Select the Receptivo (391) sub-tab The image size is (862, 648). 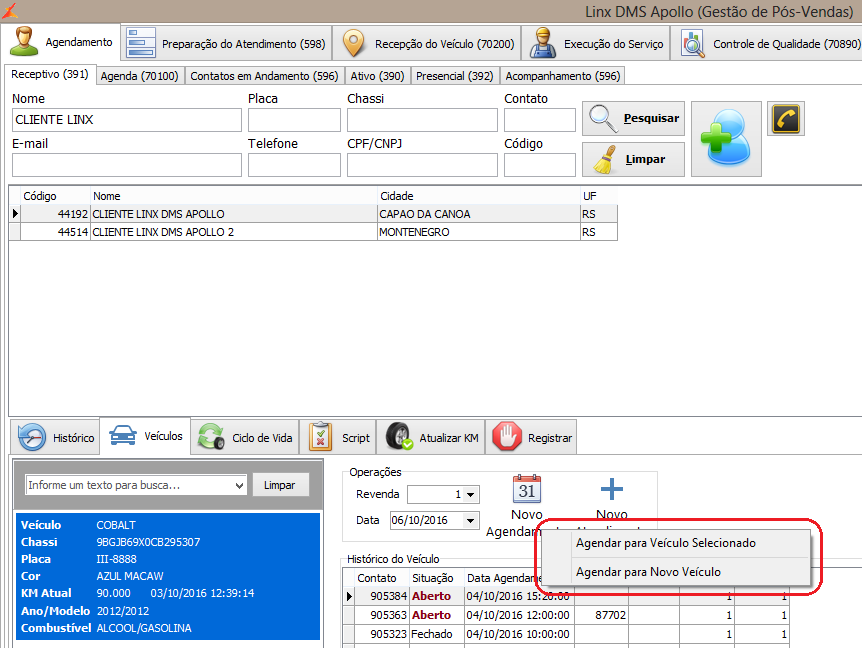coord(49,74)
